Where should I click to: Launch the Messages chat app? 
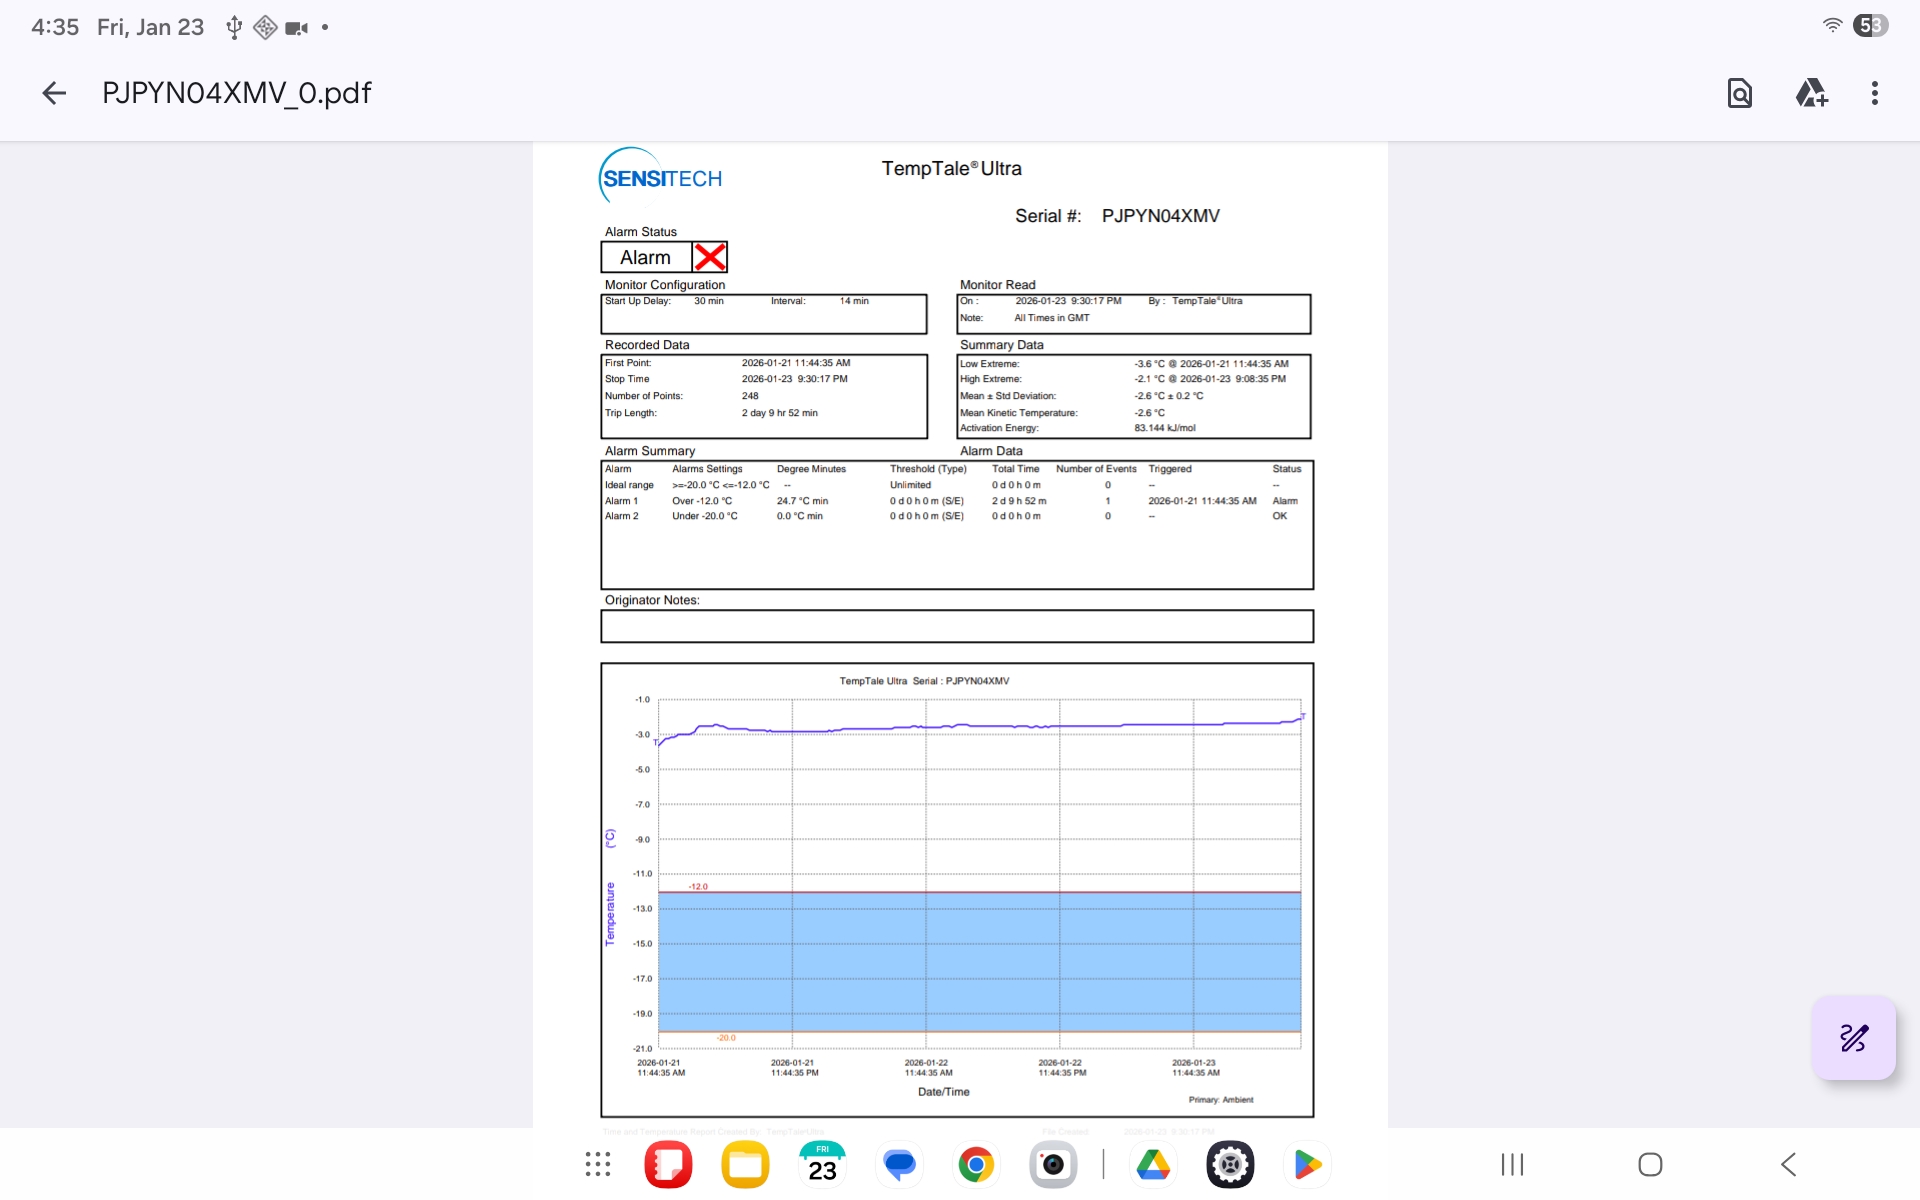point(899,1164)
